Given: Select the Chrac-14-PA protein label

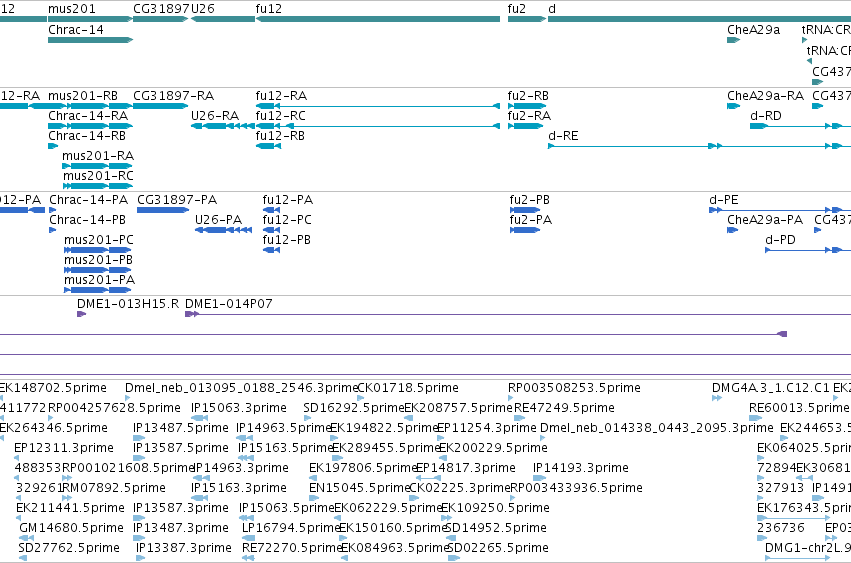Looking at the screenshot, I should click(88, 200).
